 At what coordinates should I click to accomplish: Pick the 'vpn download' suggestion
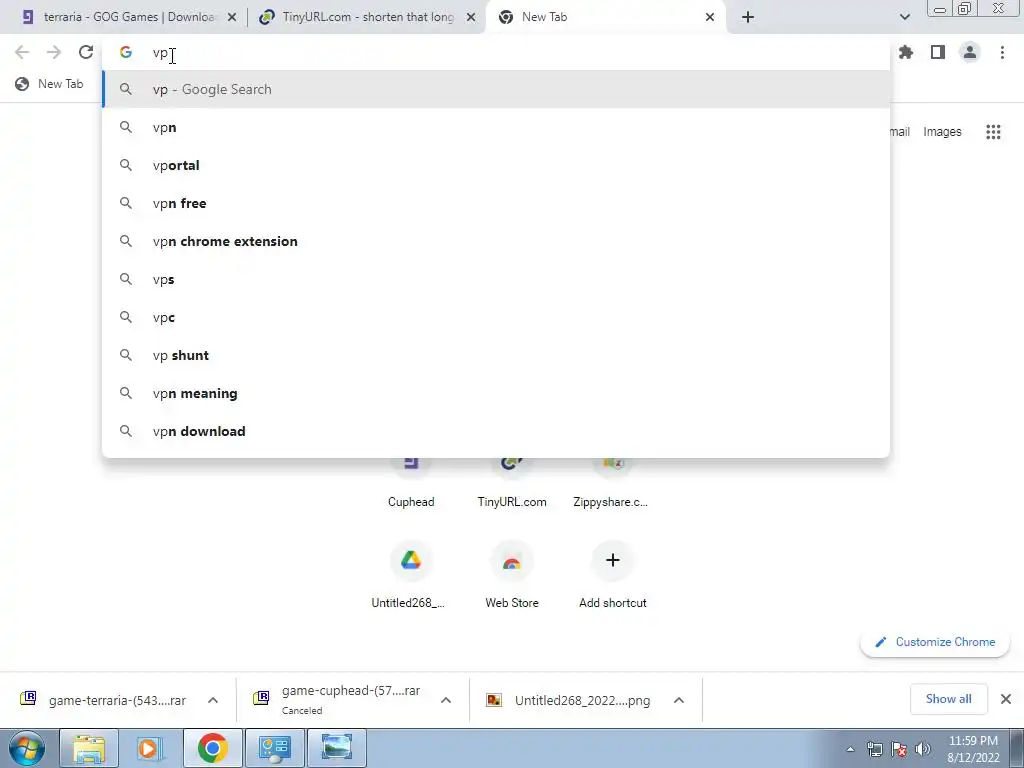[x=496, y=431]
